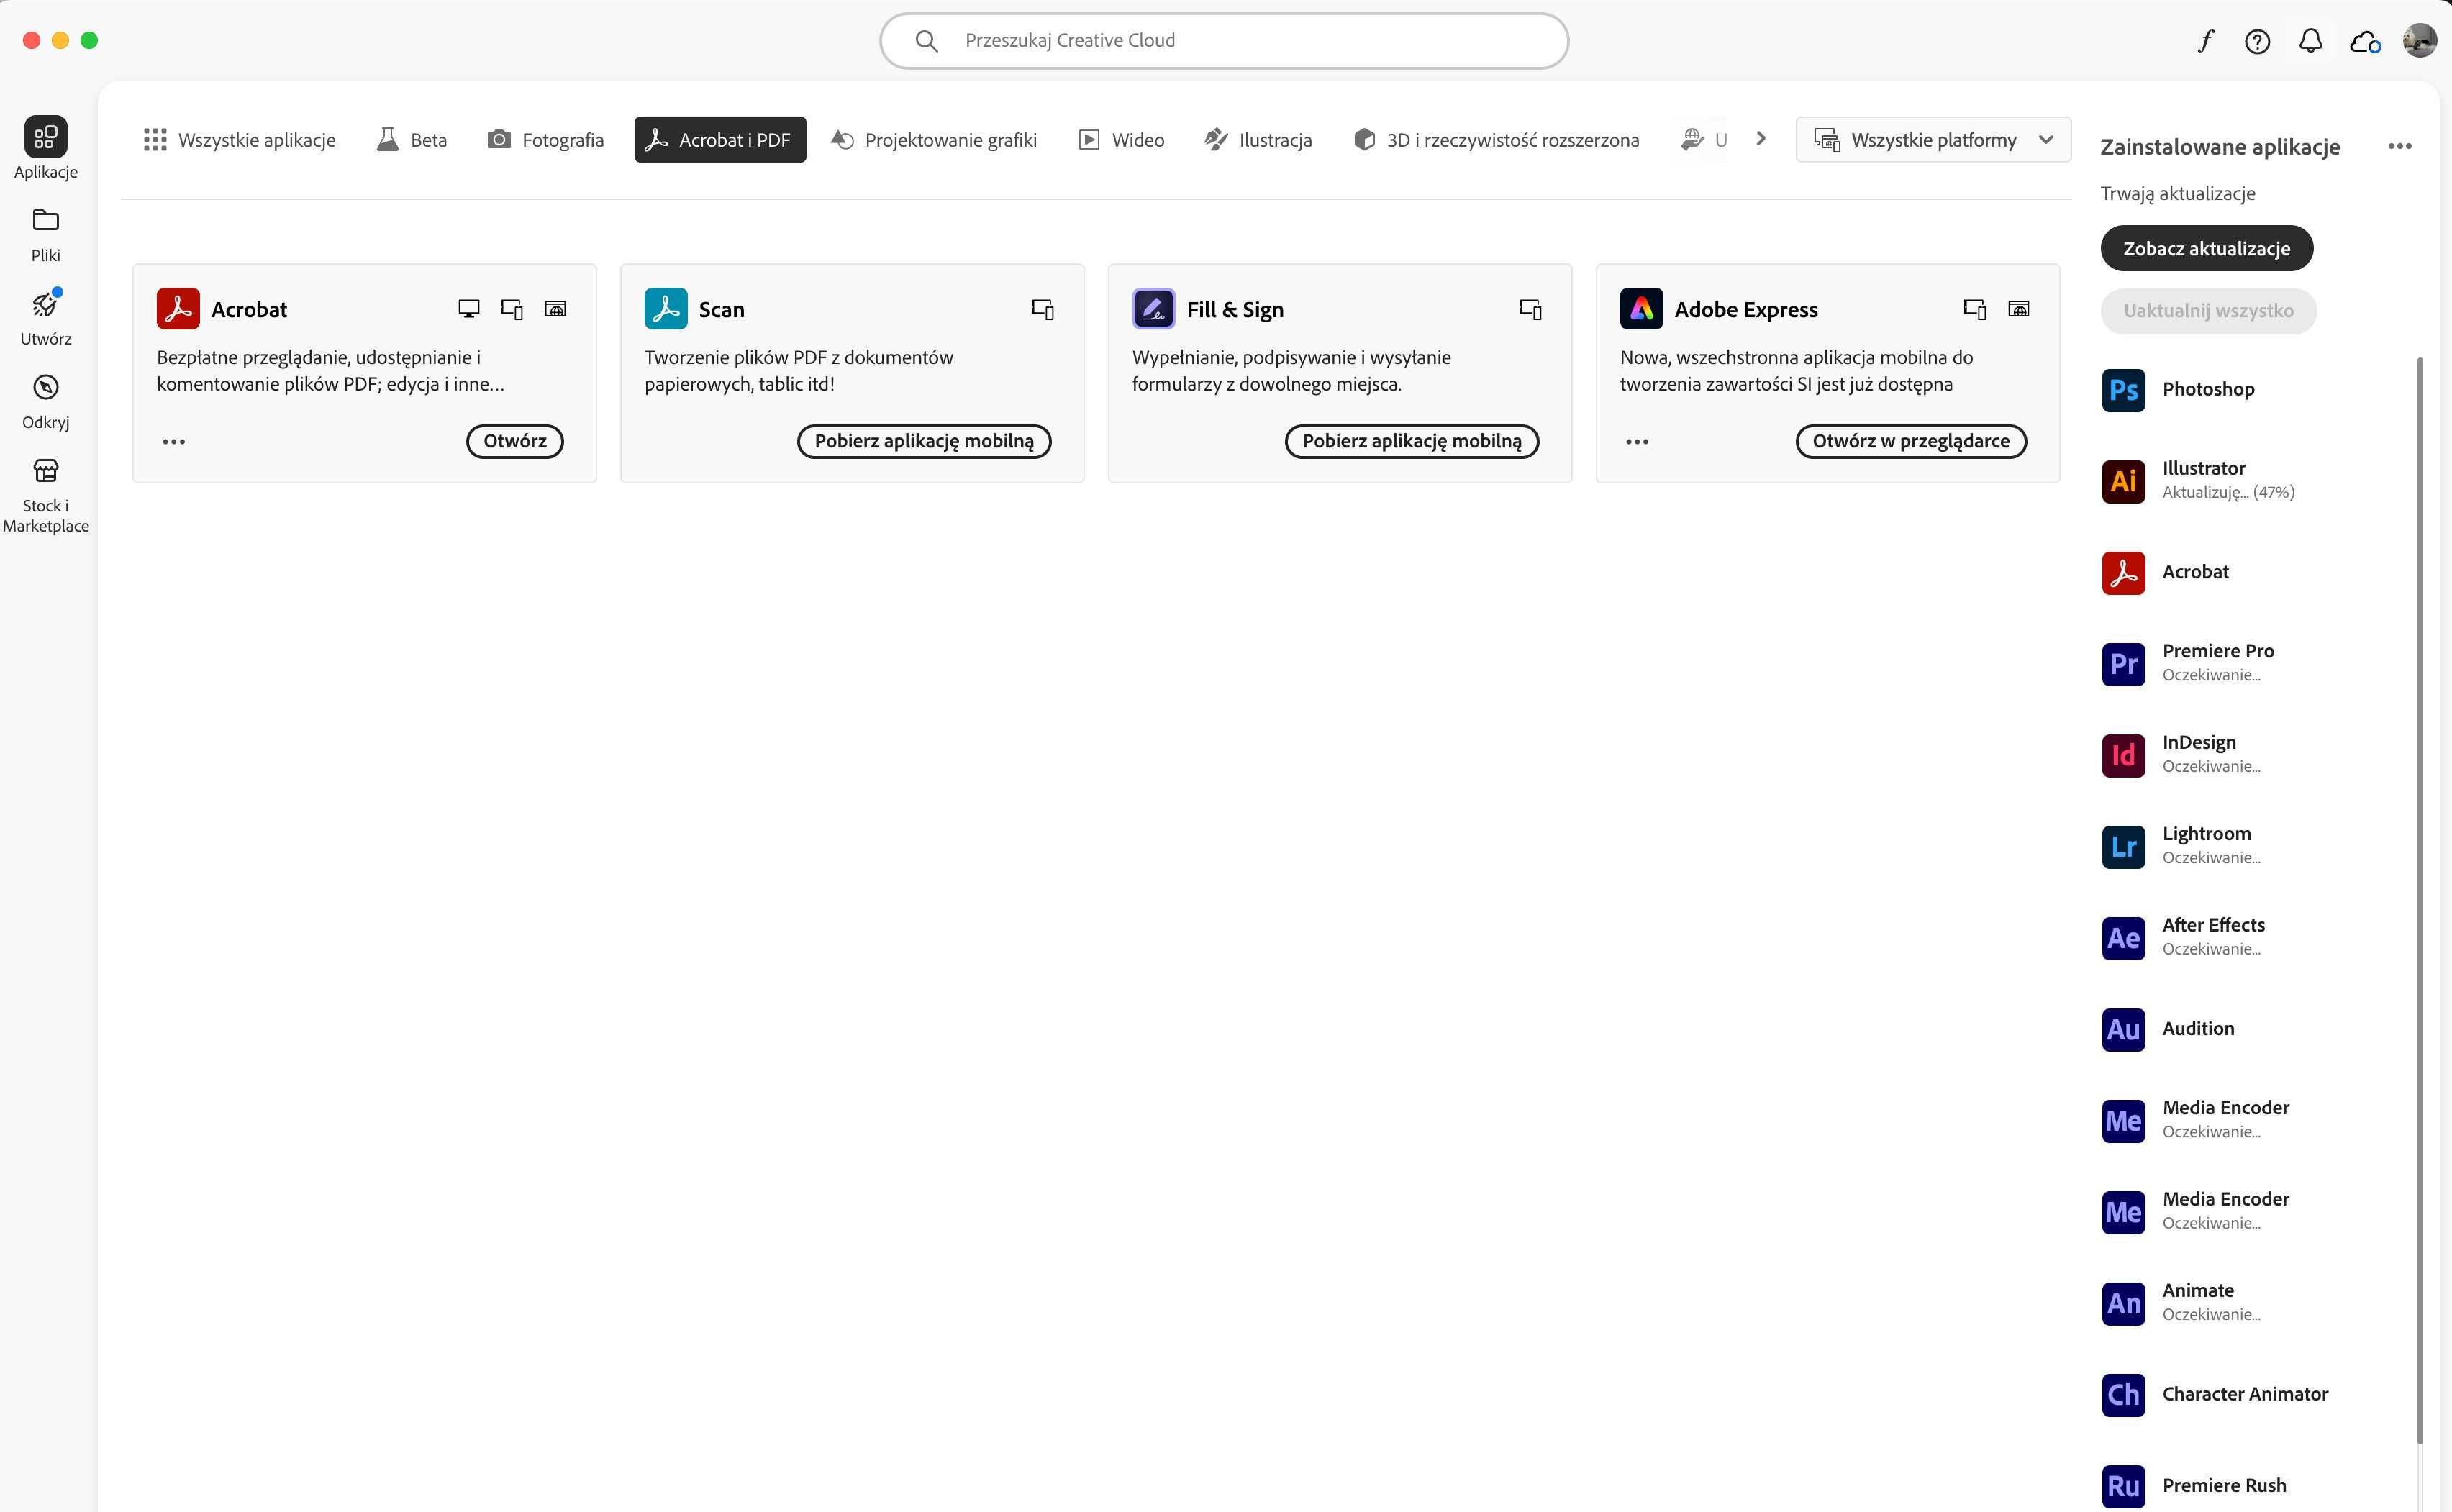Select the Fotografia tab

(x=546, y=140)
